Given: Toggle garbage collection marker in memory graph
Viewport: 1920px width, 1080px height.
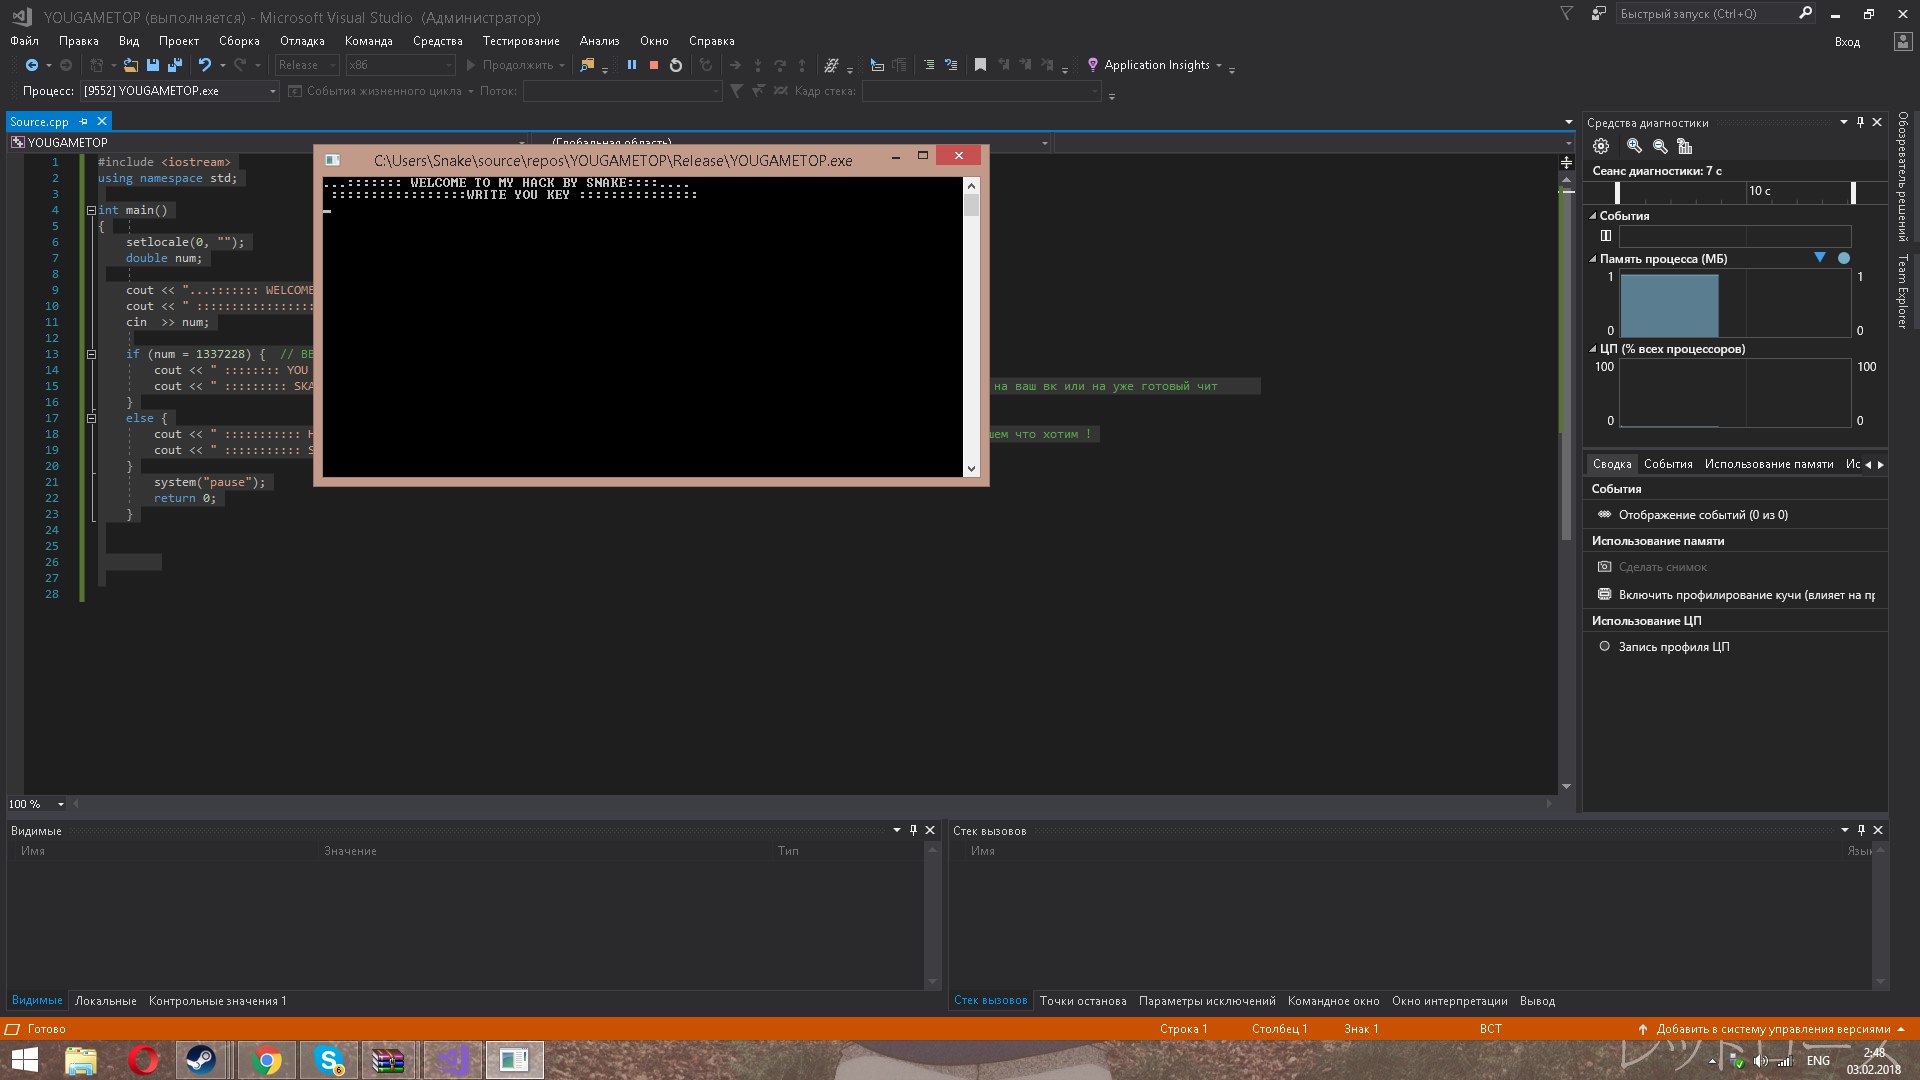Looking at the screenshot, I should pyautogui.click(x=1820, y=258).
